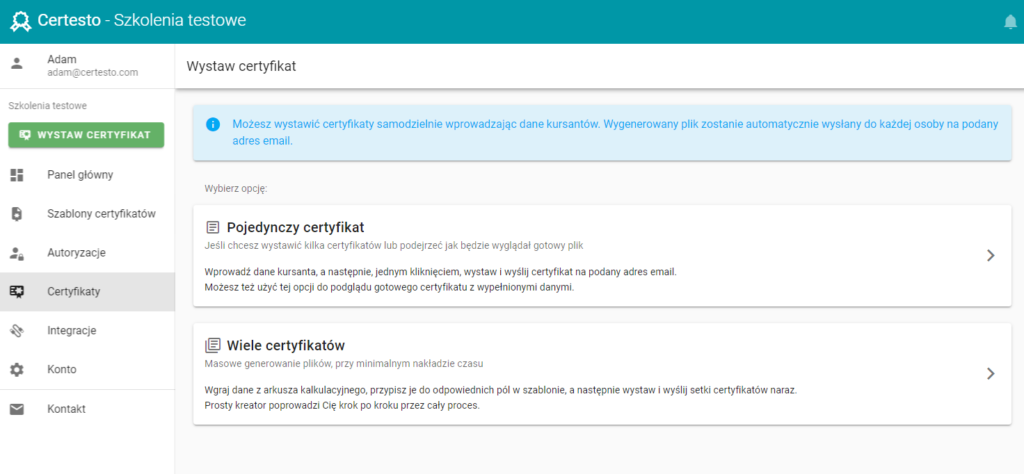The image size is (1024, 474).
Task: Click the user avatar icon beside Adam
Action: pyautogui.click(x=17, y=63)
